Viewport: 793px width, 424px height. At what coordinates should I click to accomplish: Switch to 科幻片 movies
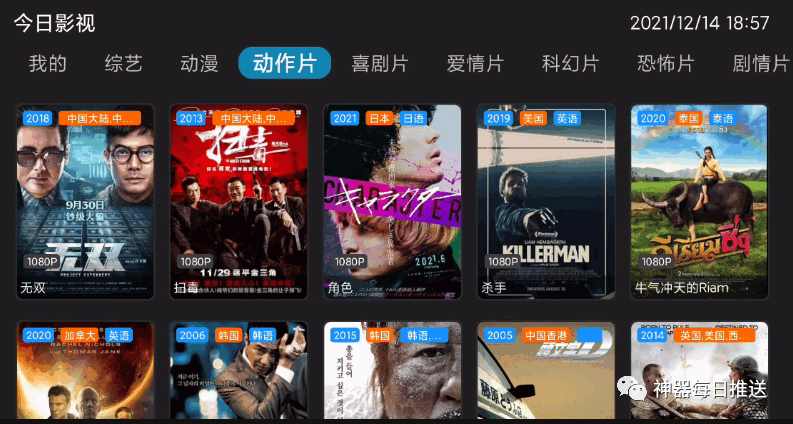pos(570,64)
